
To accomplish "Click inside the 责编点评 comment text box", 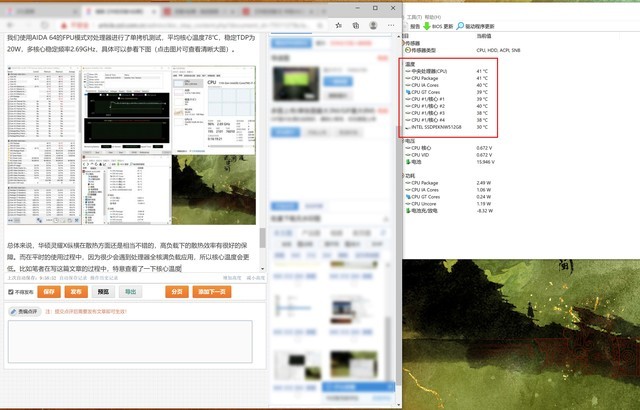I will point(130,341).
